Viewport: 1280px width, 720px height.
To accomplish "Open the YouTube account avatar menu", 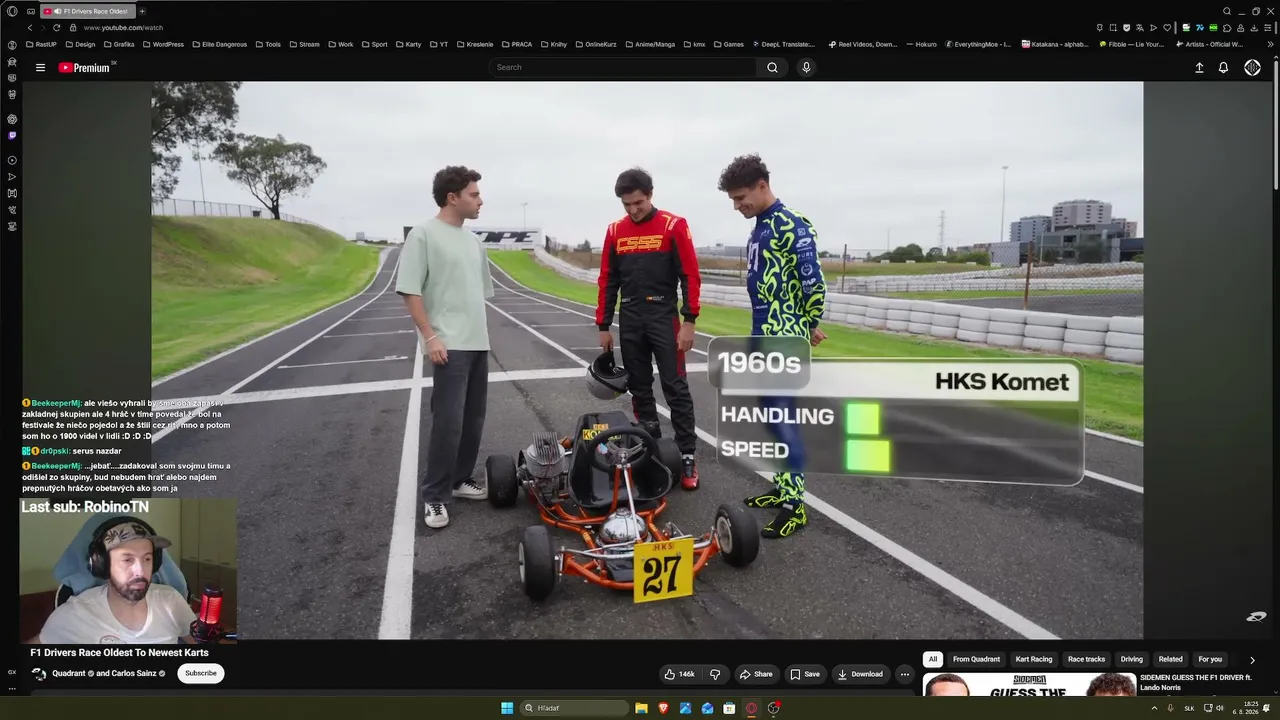I will tap(1252, 68).
